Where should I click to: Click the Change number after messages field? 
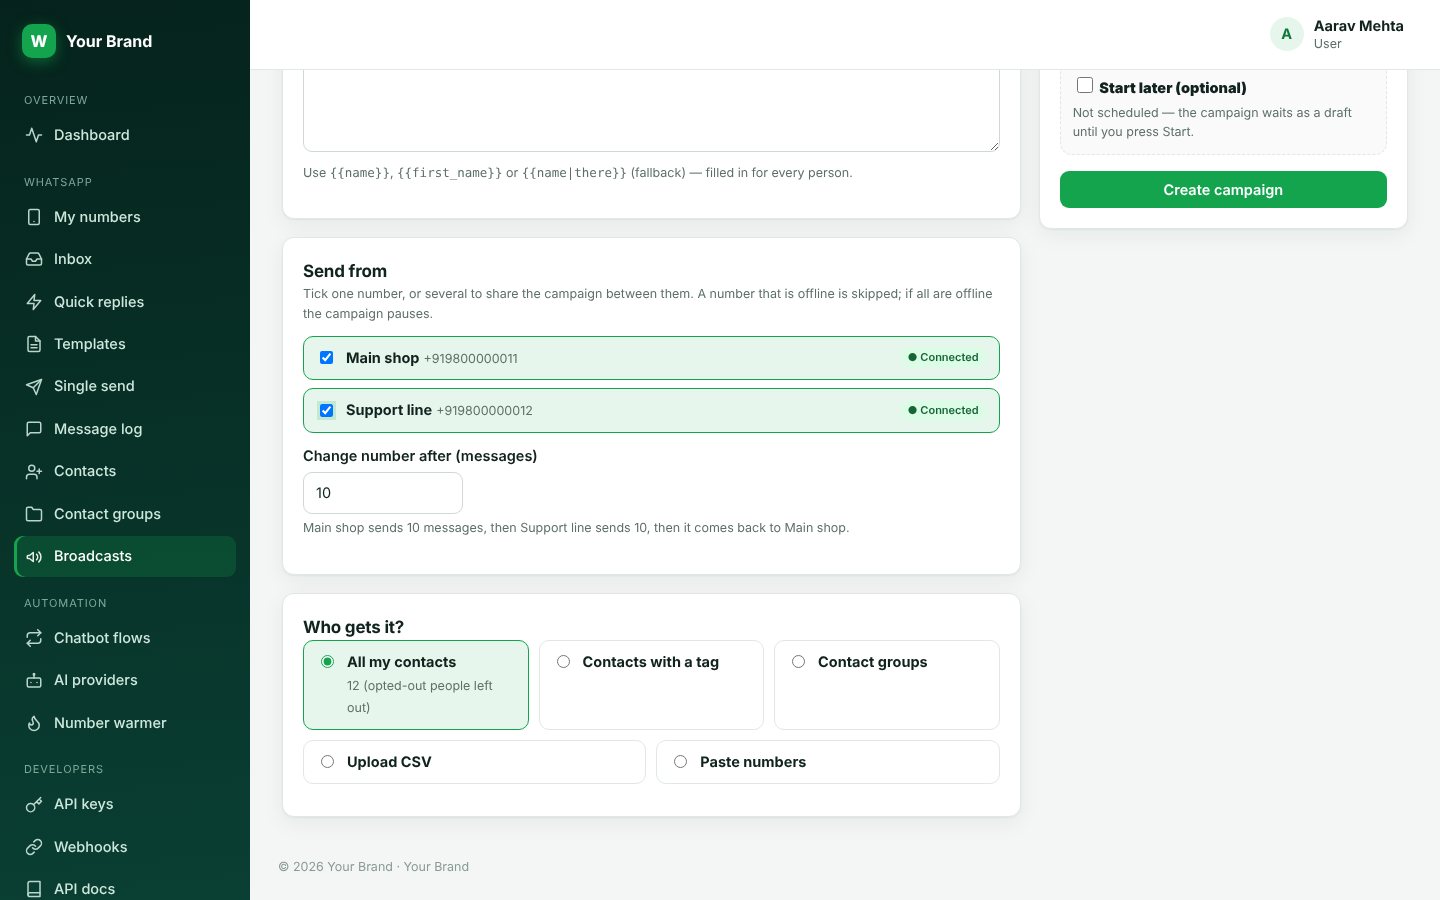383,493
